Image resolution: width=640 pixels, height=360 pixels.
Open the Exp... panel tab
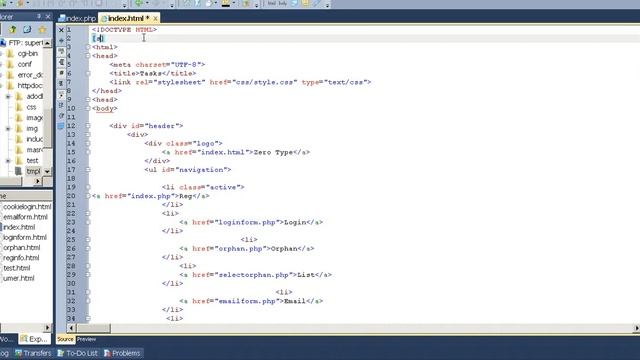click(x=34, y=339)
